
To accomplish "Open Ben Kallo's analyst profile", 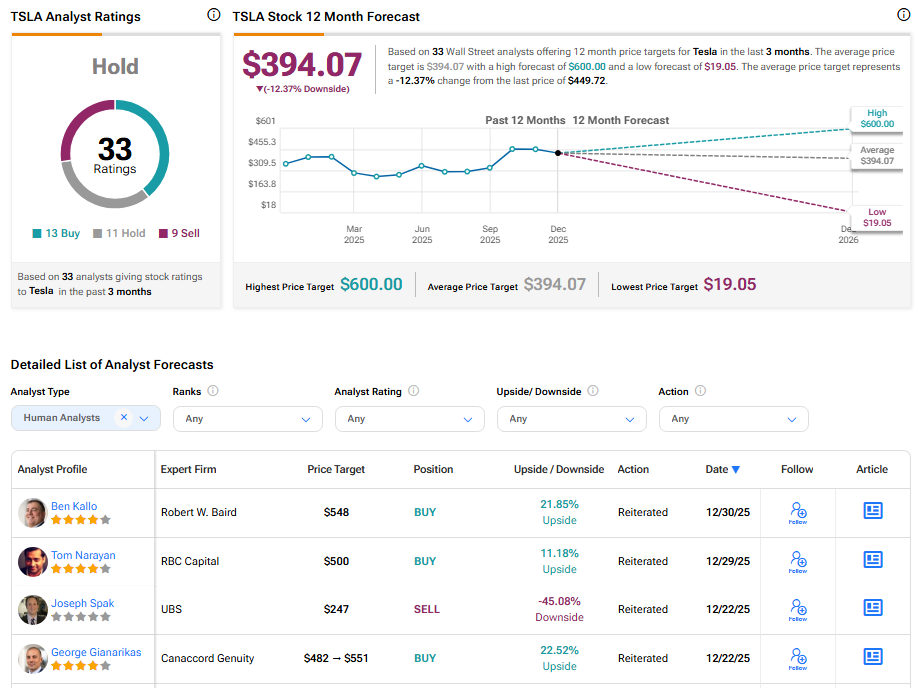I will click(75, 506).
